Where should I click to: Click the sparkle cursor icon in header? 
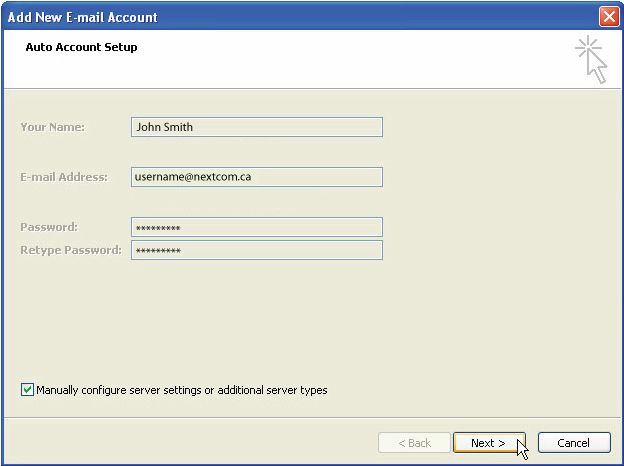point(591,60)
